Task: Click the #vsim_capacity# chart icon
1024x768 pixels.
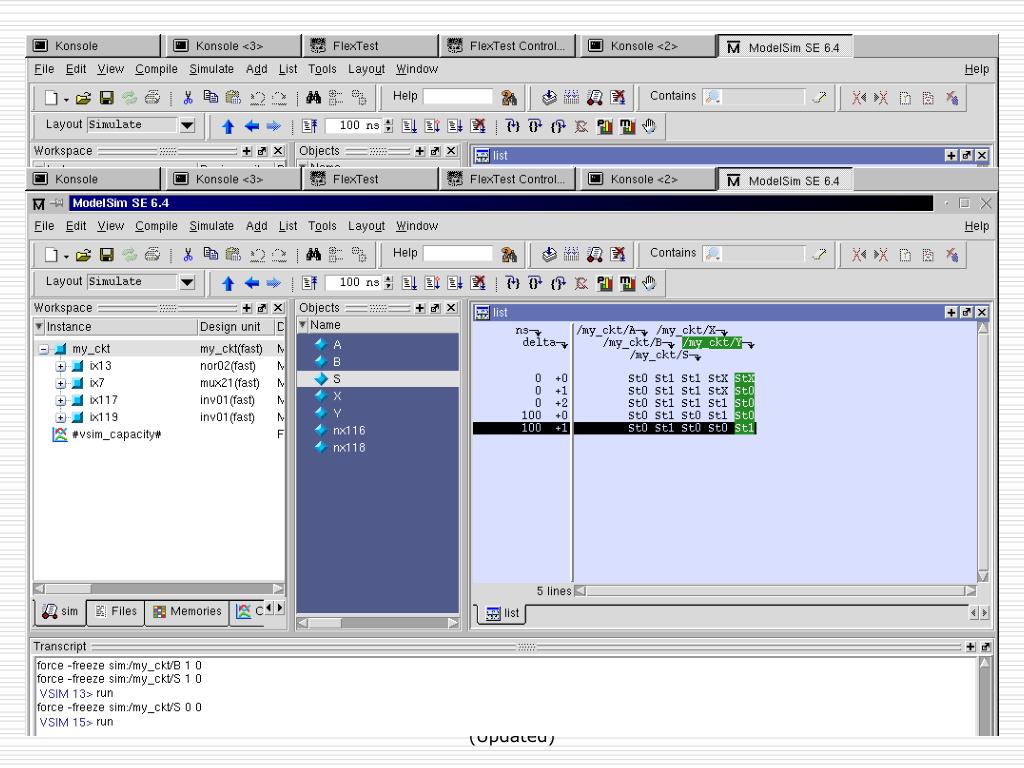Action: (59, 434)
